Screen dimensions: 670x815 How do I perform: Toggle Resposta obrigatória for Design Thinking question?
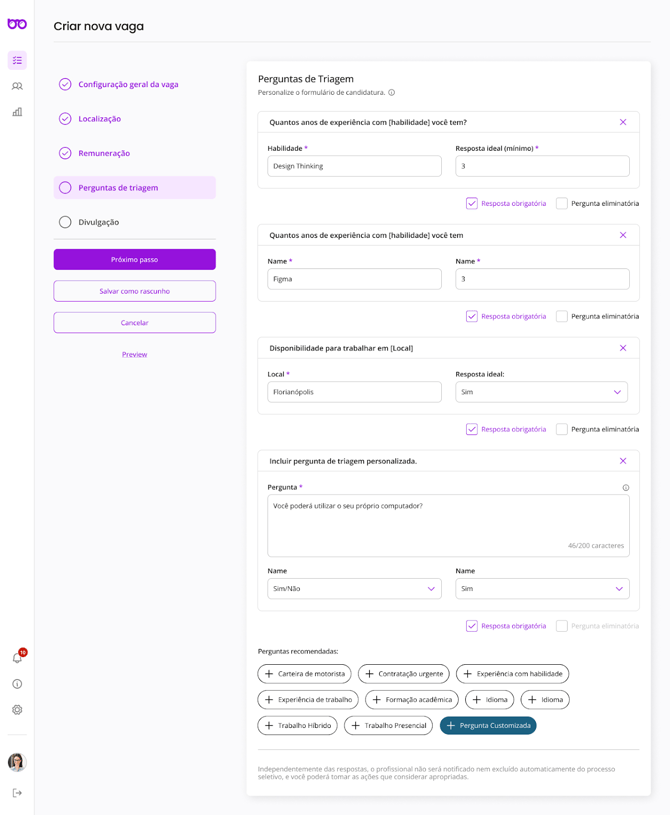[472, 203]
